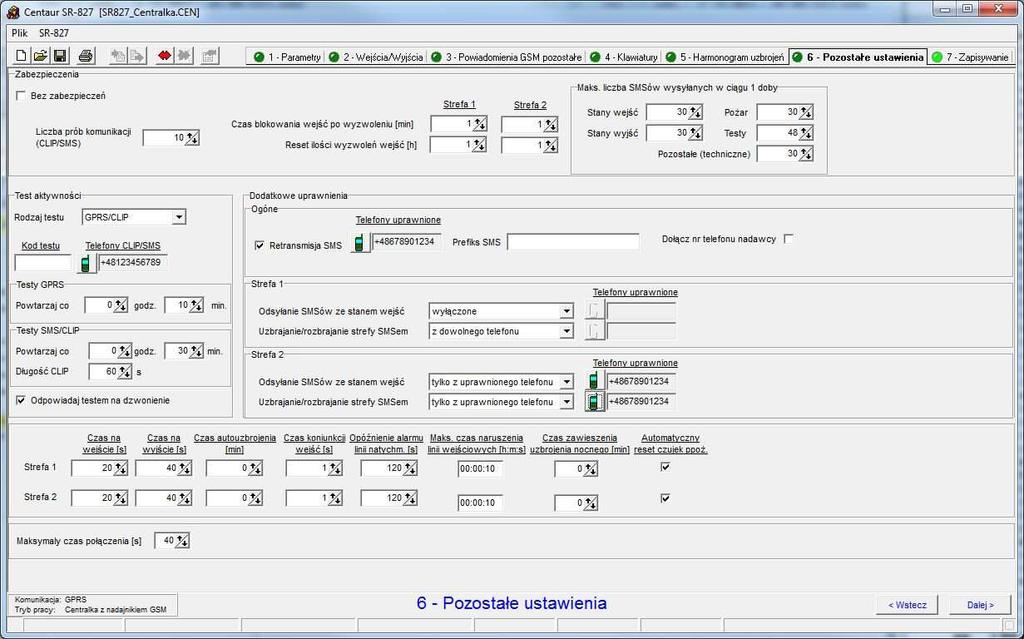Click disabled Strefa 1 phone icon for Odsyłanie SMSów
Screen dimensions: 1024x639
click(593, 310)
